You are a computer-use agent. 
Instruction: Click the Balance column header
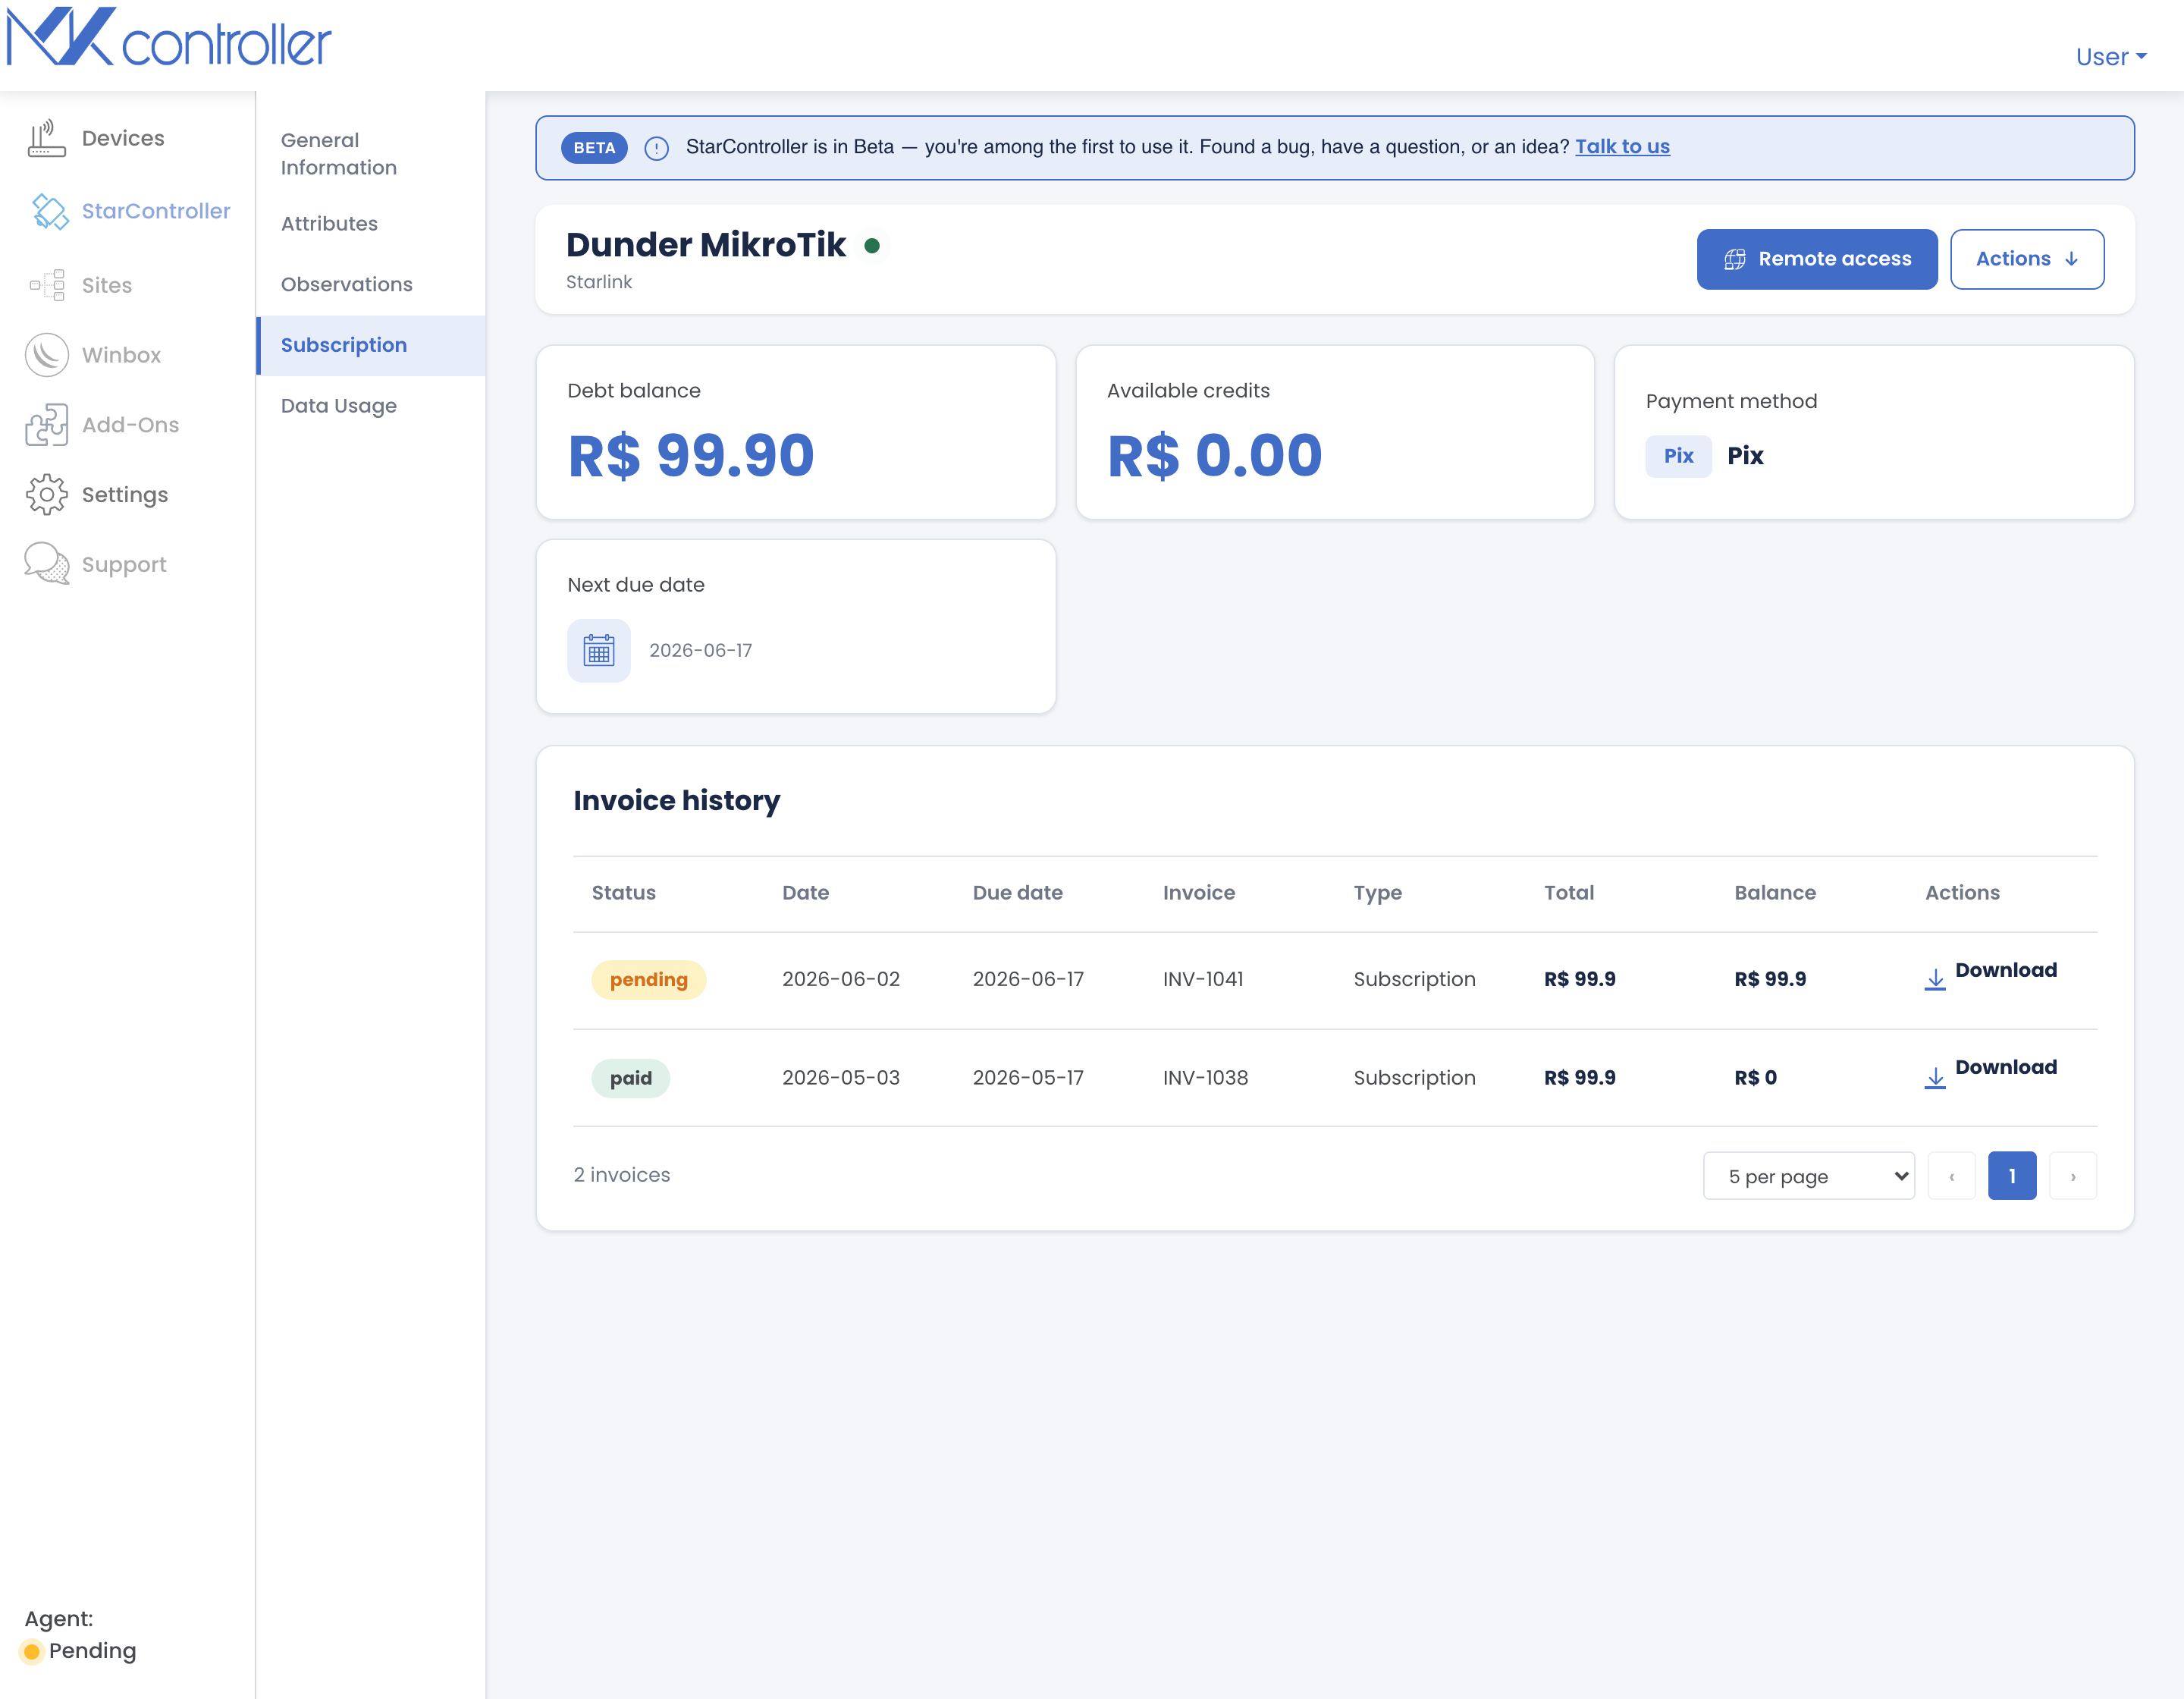click(1775, 893)
